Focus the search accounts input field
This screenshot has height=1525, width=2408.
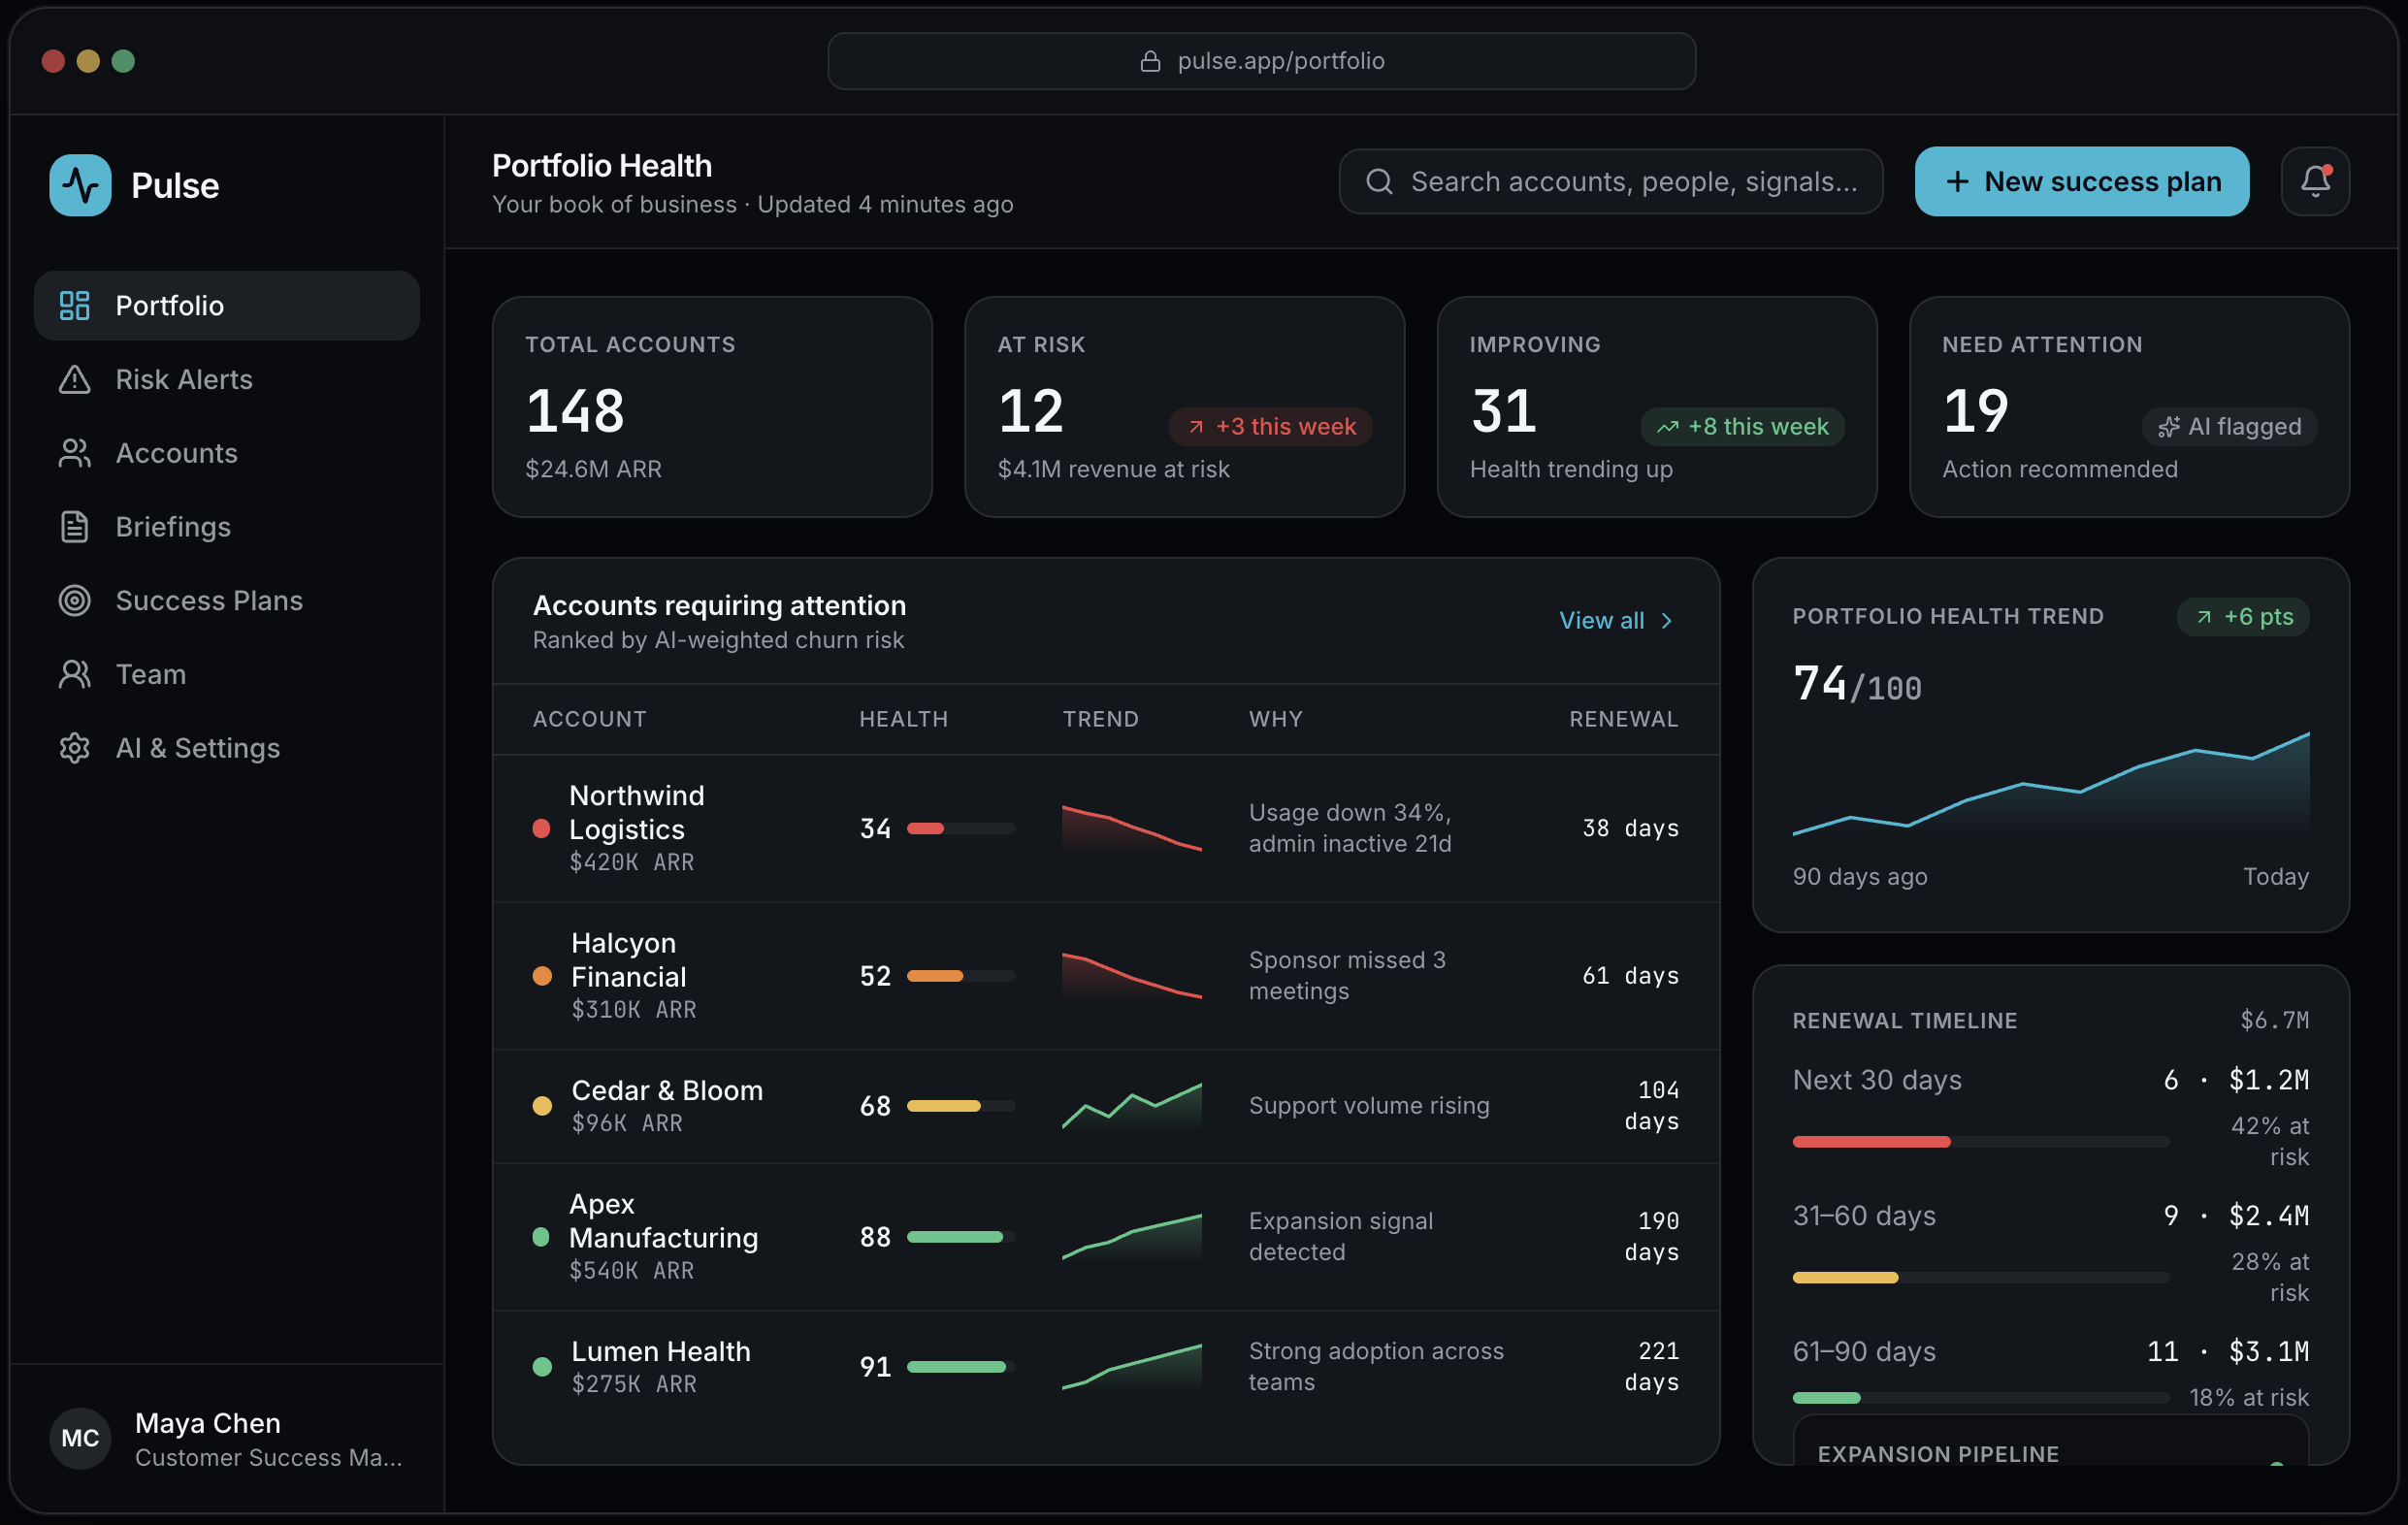(1611, 181)
